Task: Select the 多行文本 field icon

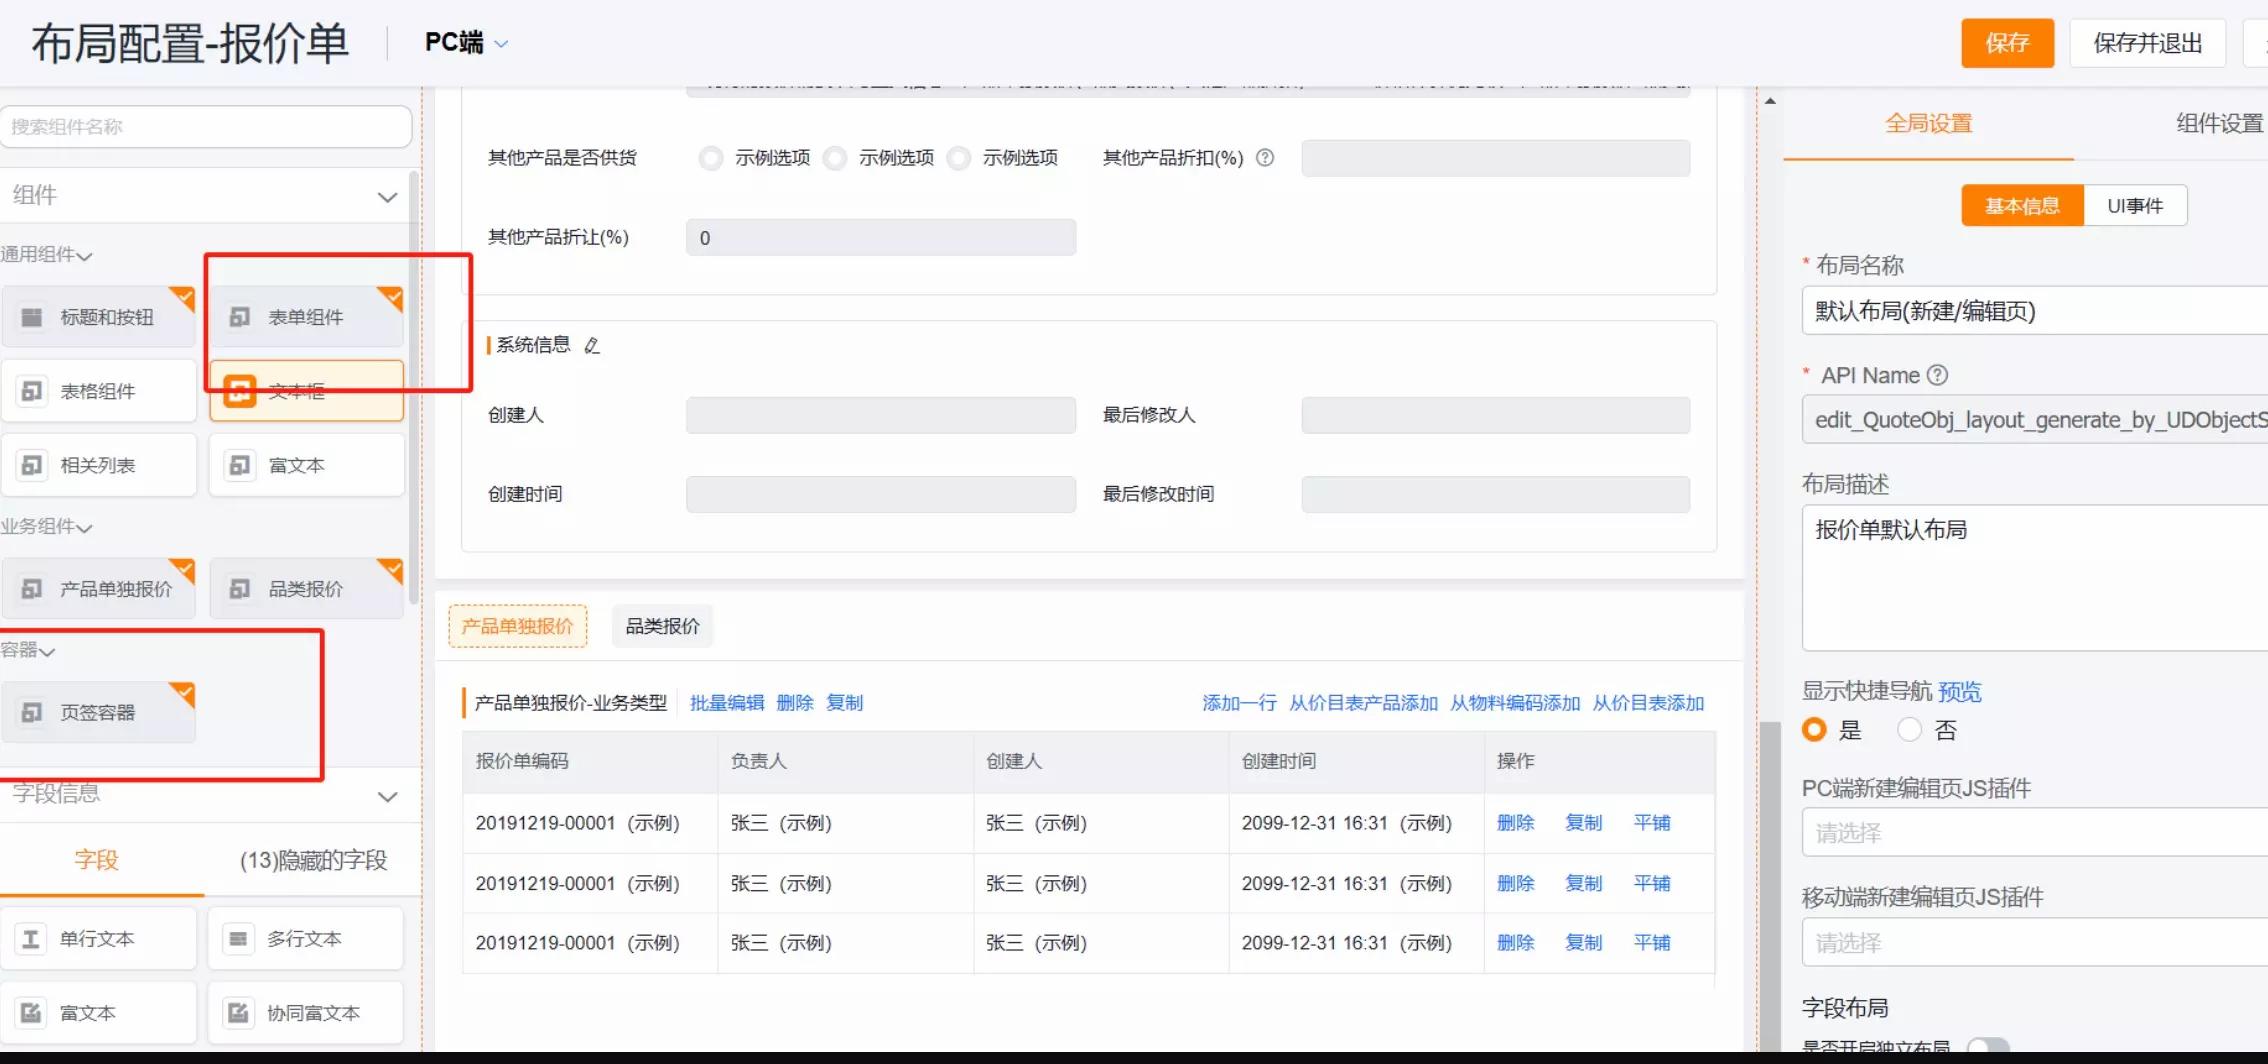Action: coord(238,939)
